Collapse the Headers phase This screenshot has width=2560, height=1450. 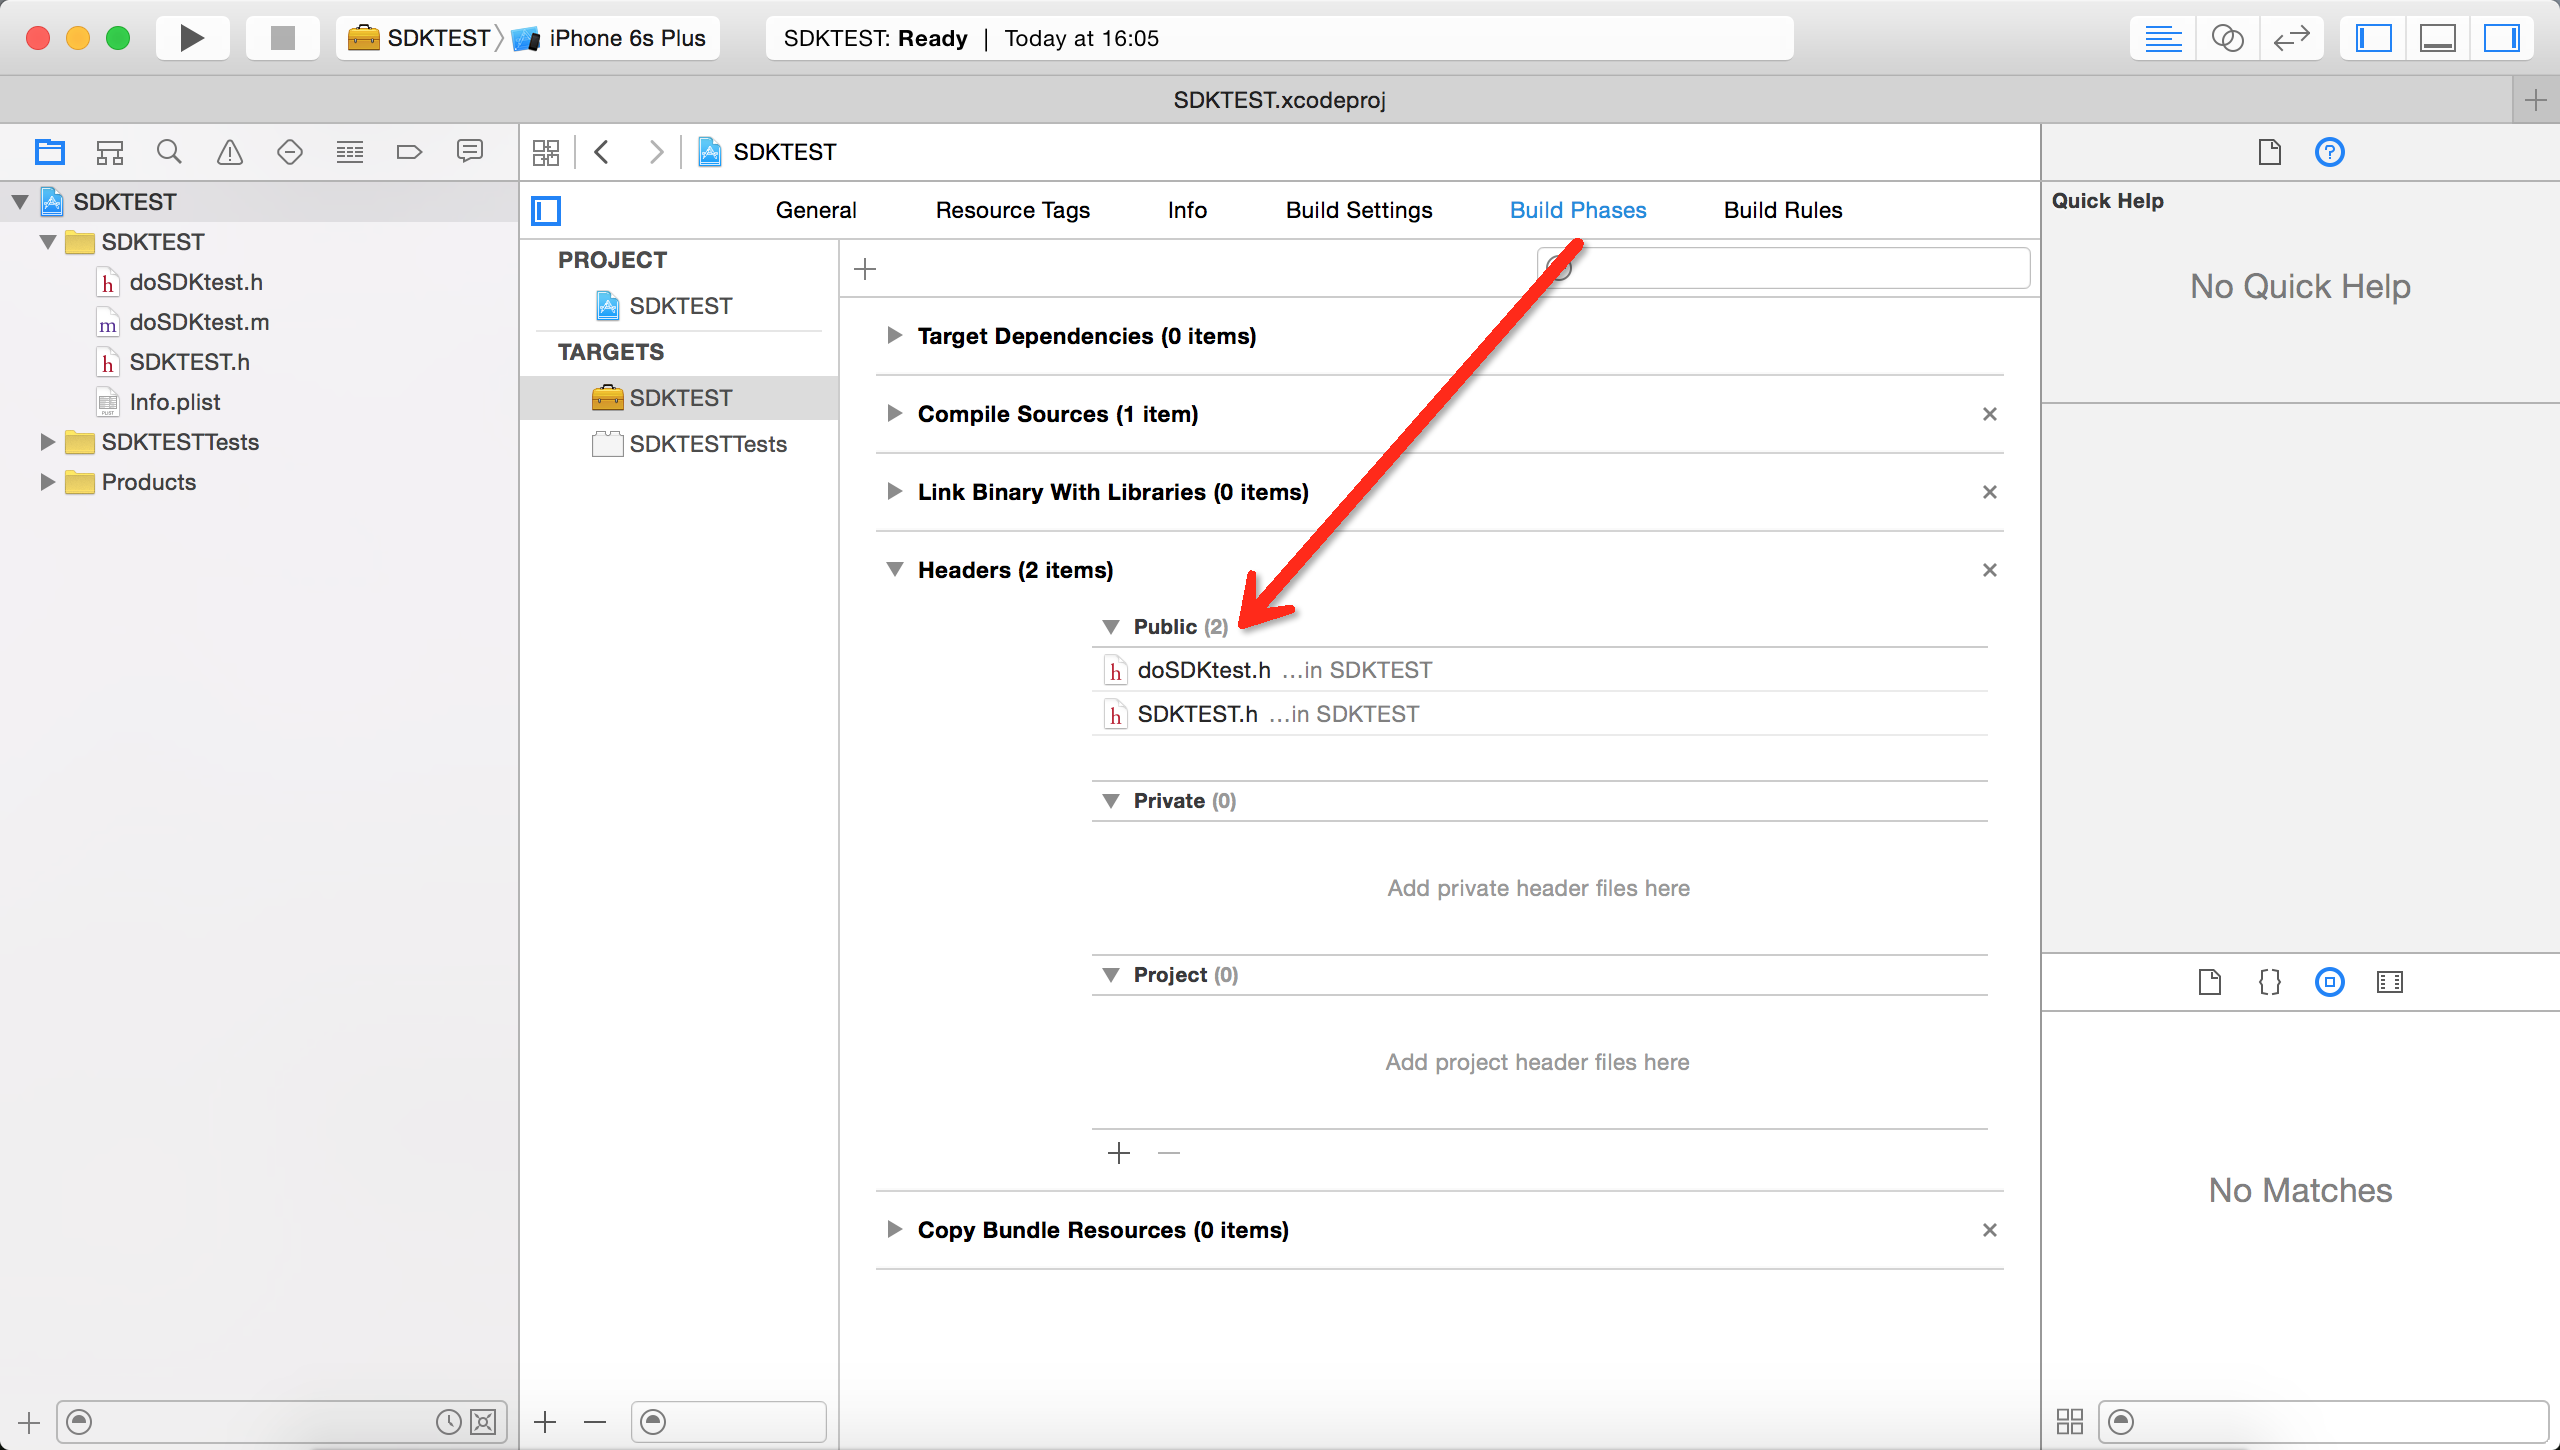895,570
